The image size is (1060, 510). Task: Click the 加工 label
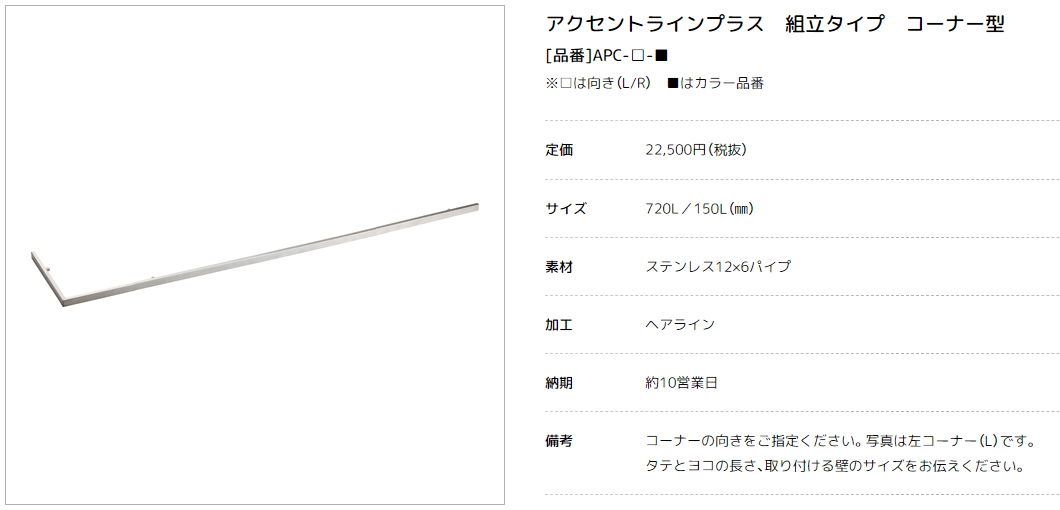559,325
